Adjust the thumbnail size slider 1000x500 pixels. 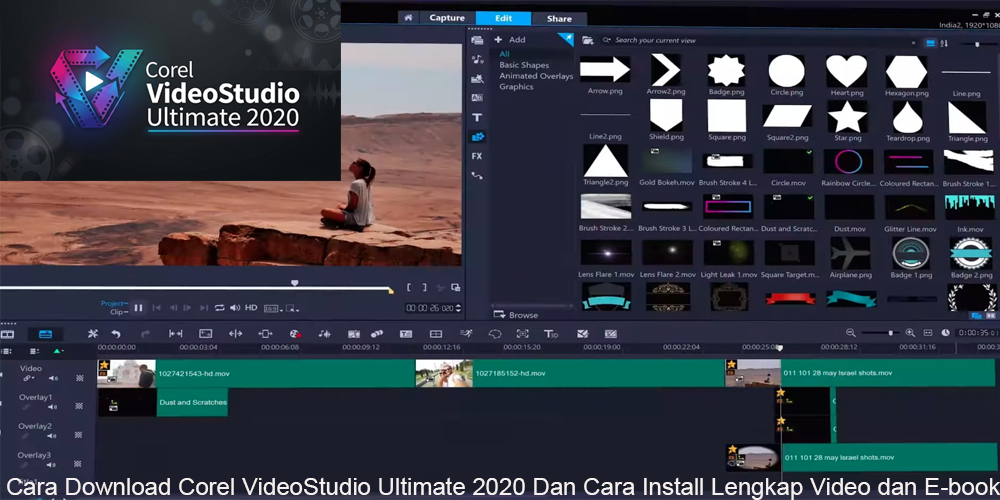click(x=977, y=44)
